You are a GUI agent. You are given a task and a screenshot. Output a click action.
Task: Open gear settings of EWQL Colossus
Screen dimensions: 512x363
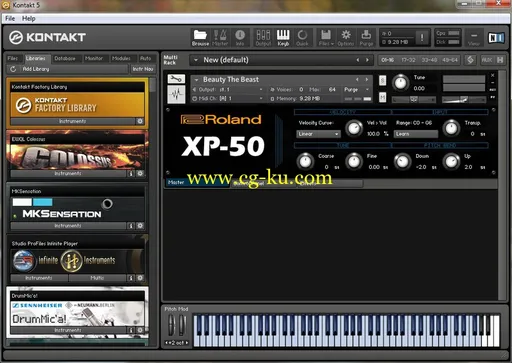pyautogui.click(x=140, y=173)
